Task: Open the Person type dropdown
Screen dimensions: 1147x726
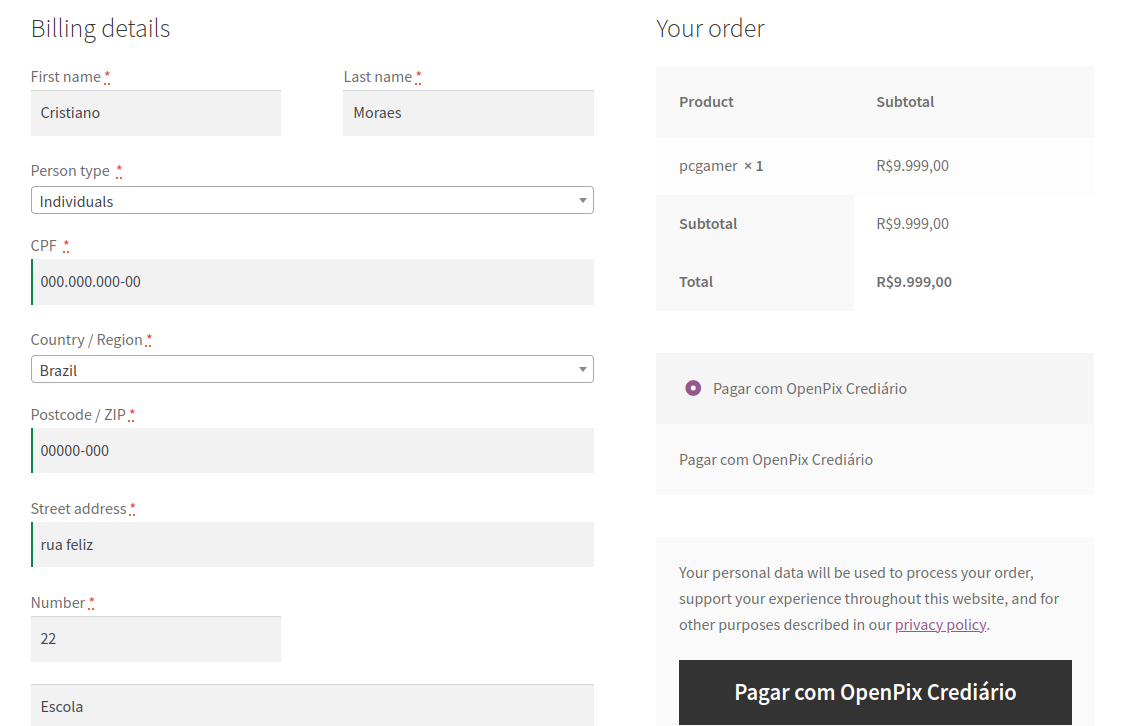Action: tap(312, 200)
